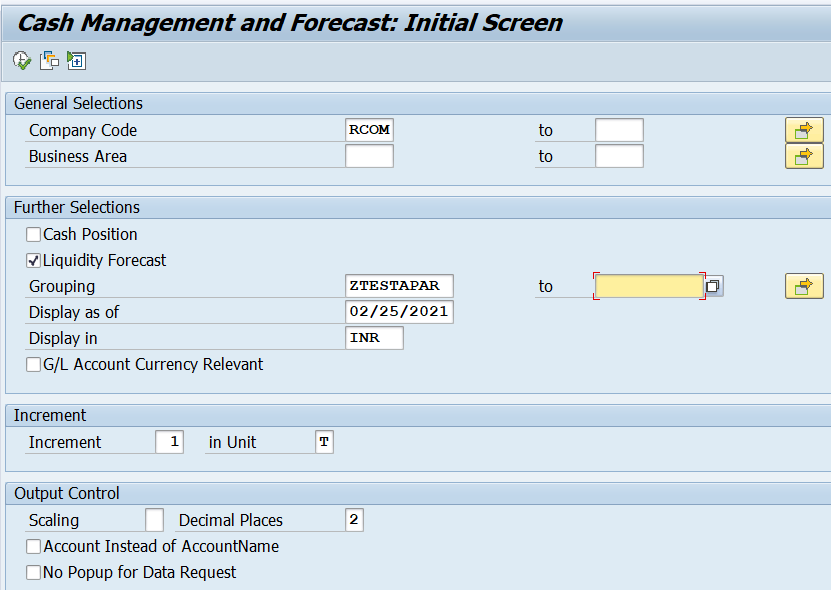This screenshot has width=831, height=590.
Task: Click the Display as of date field
Action: [399, 312]
